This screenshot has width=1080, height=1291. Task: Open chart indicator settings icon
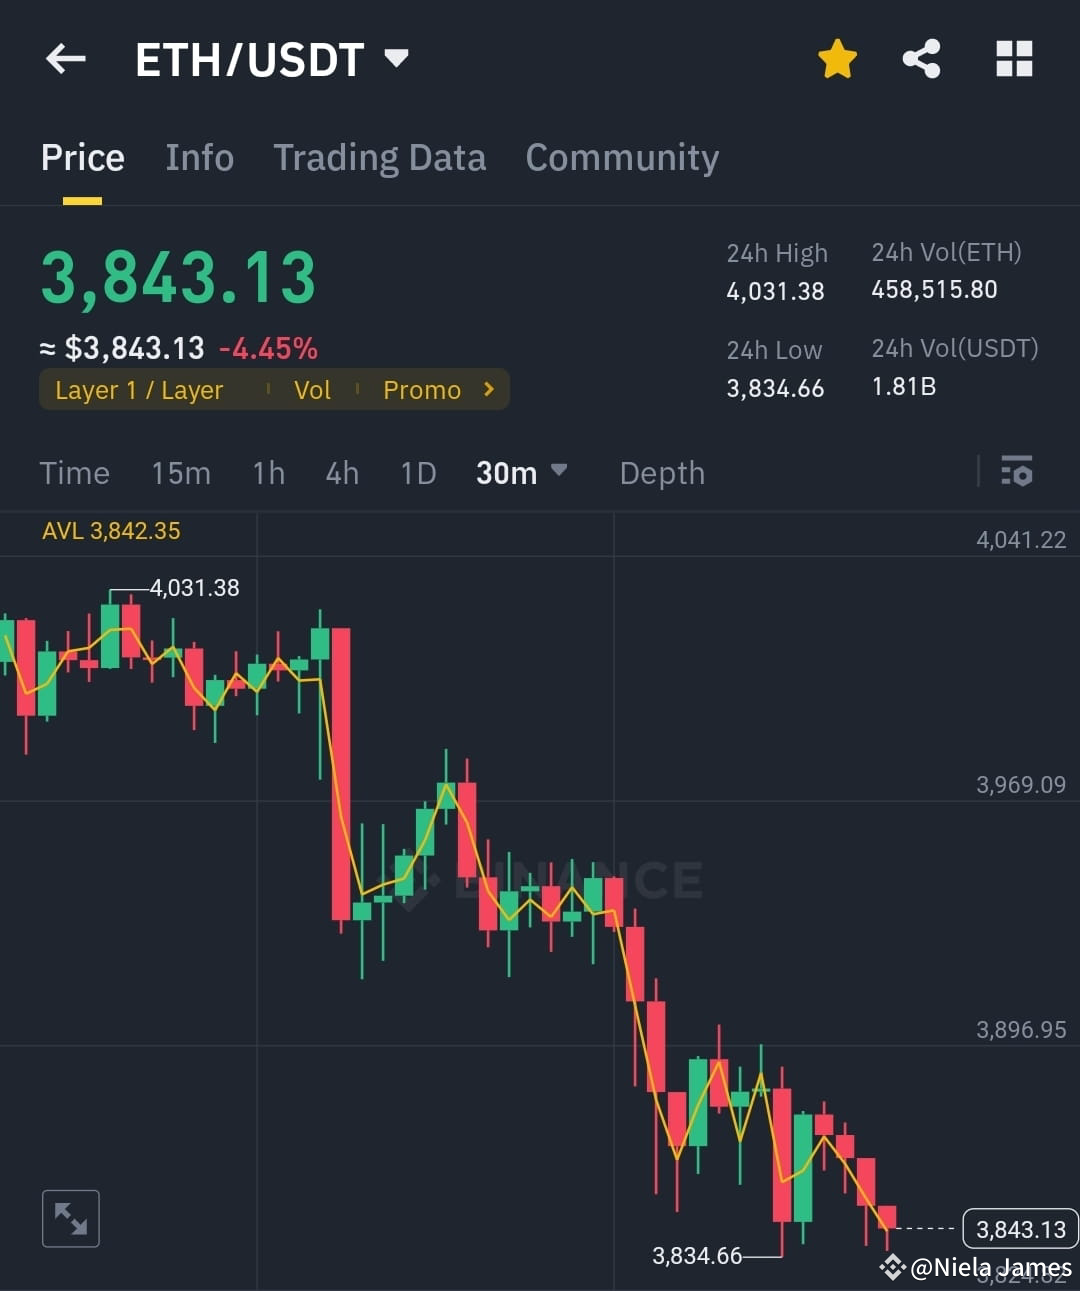click(1016, 471)
